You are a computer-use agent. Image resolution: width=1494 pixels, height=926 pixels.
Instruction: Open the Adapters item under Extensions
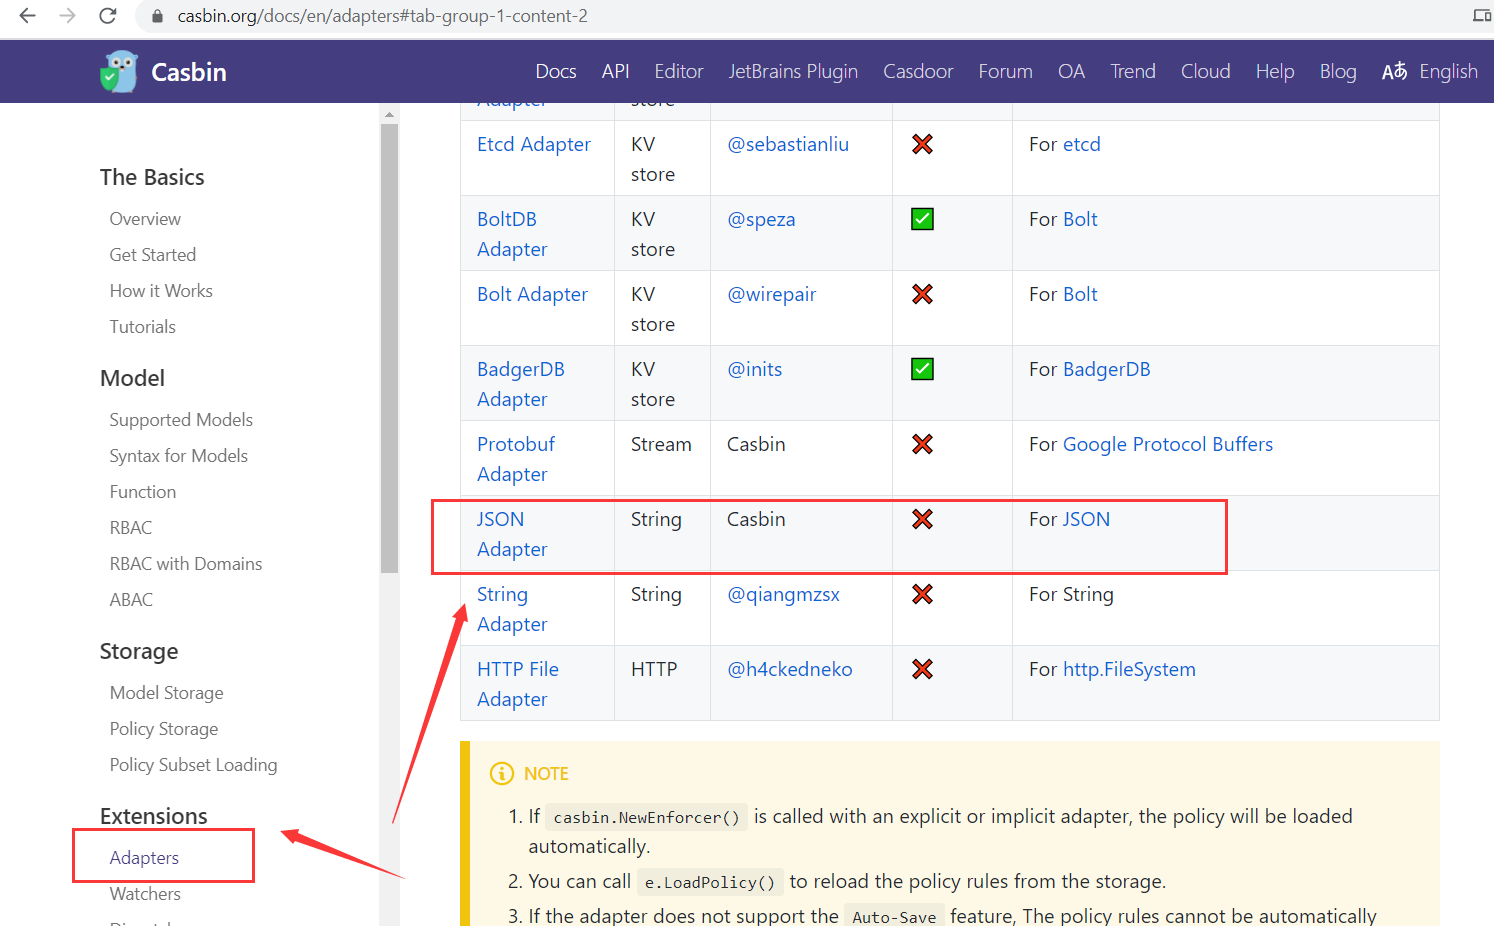point(144,858)
